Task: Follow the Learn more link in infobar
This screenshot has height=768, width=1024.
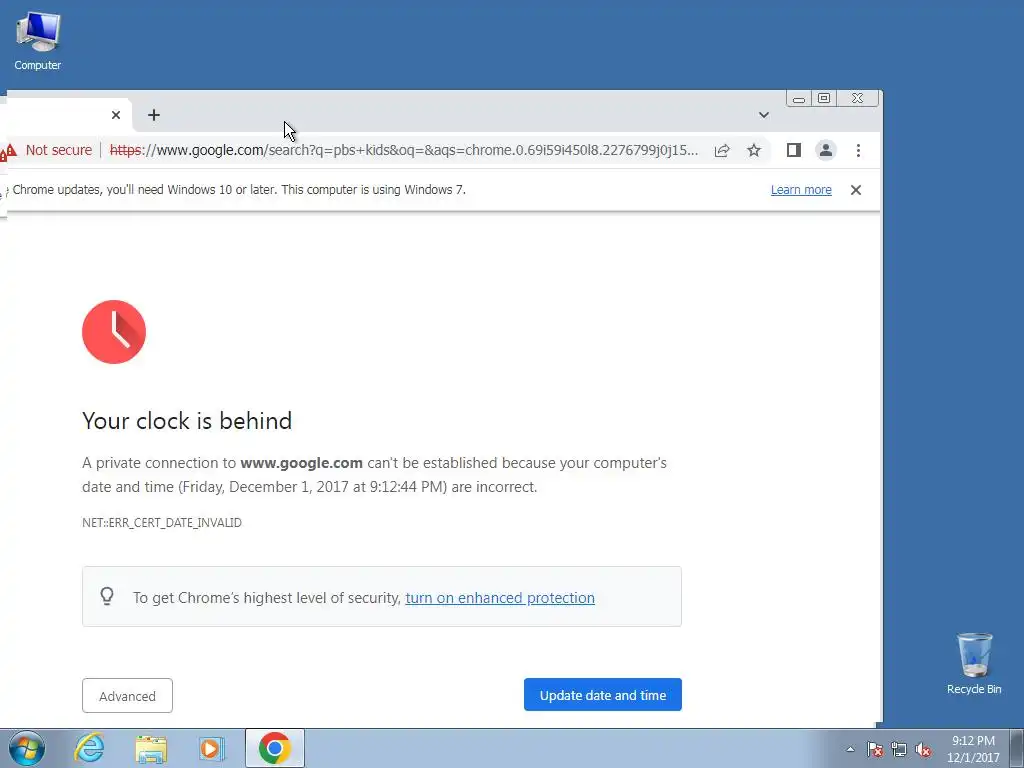Action: [x=801, y=190]
